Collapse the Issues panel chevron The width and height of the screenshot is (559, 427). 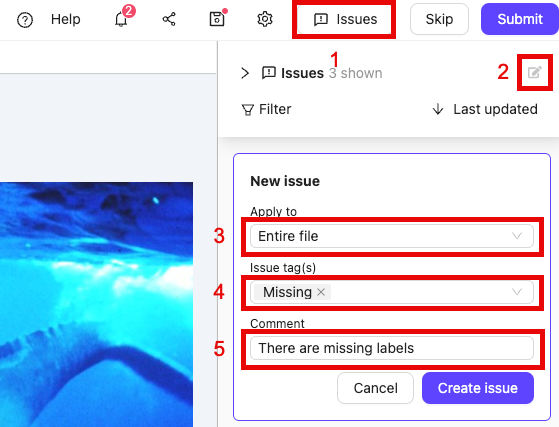245,73
